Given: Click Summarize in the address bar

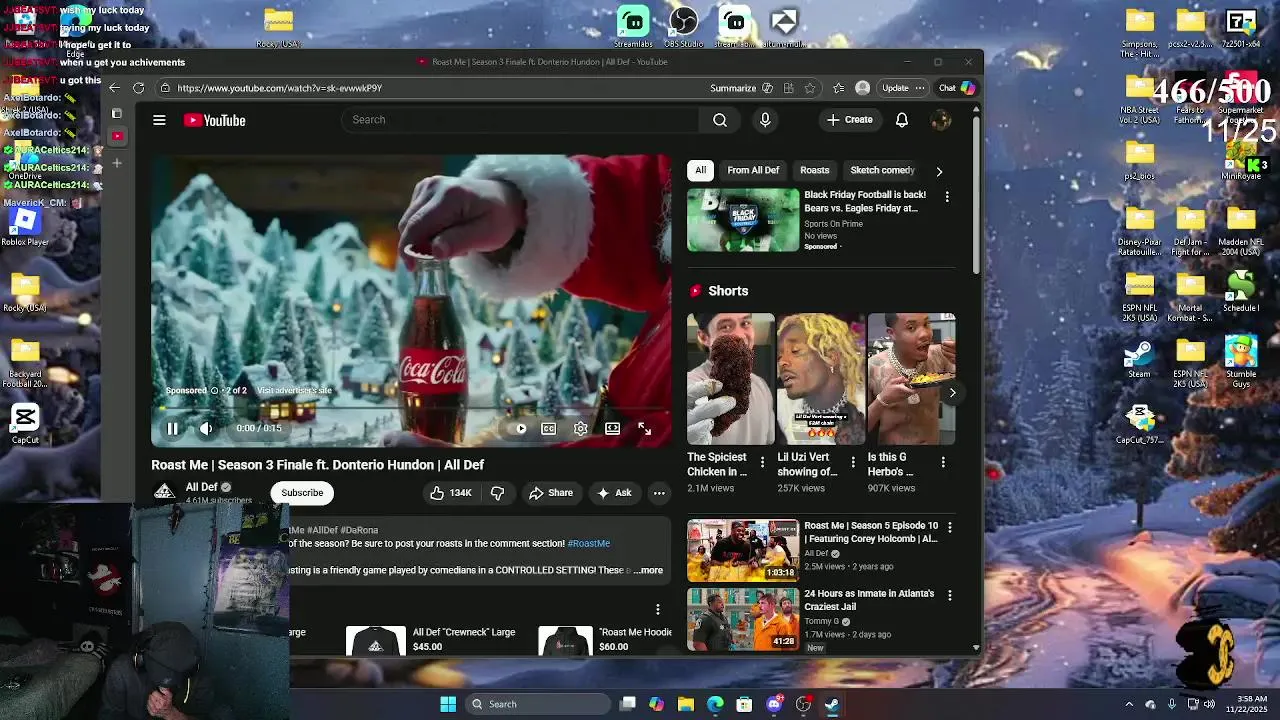Looking at the screenshot, I should click(x=733, y=88).
